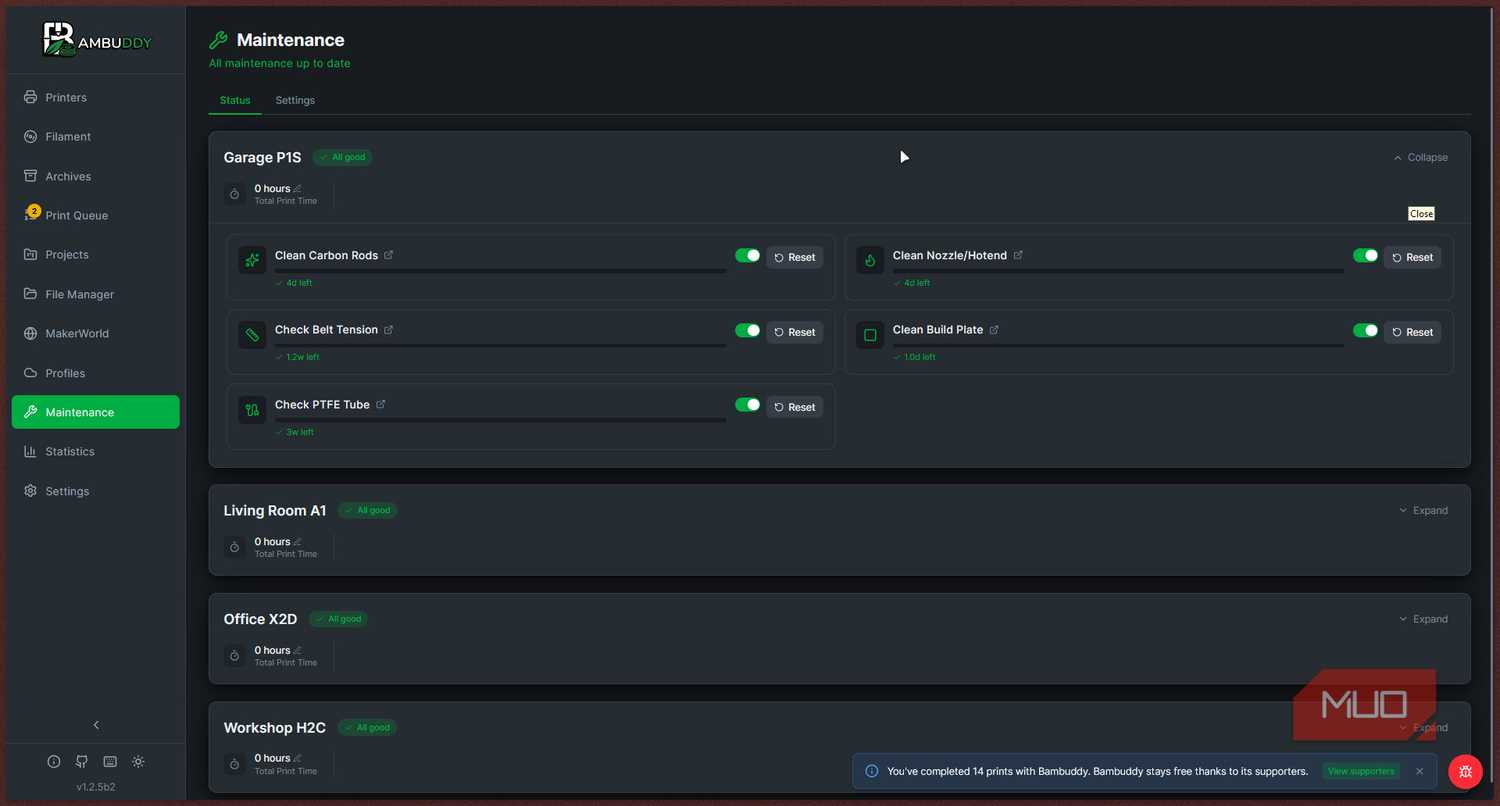Disable the Check Belt Tension toggle
1500x806 pixels.
748,331
